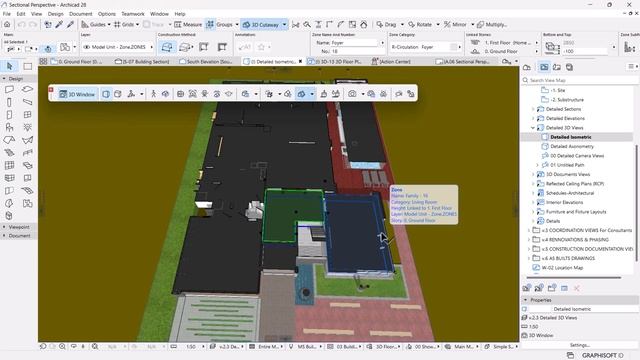Click the camera icon in 3D toolbar
The height and width of the screenshot is (360, 640).
click(x=352, y=94)
